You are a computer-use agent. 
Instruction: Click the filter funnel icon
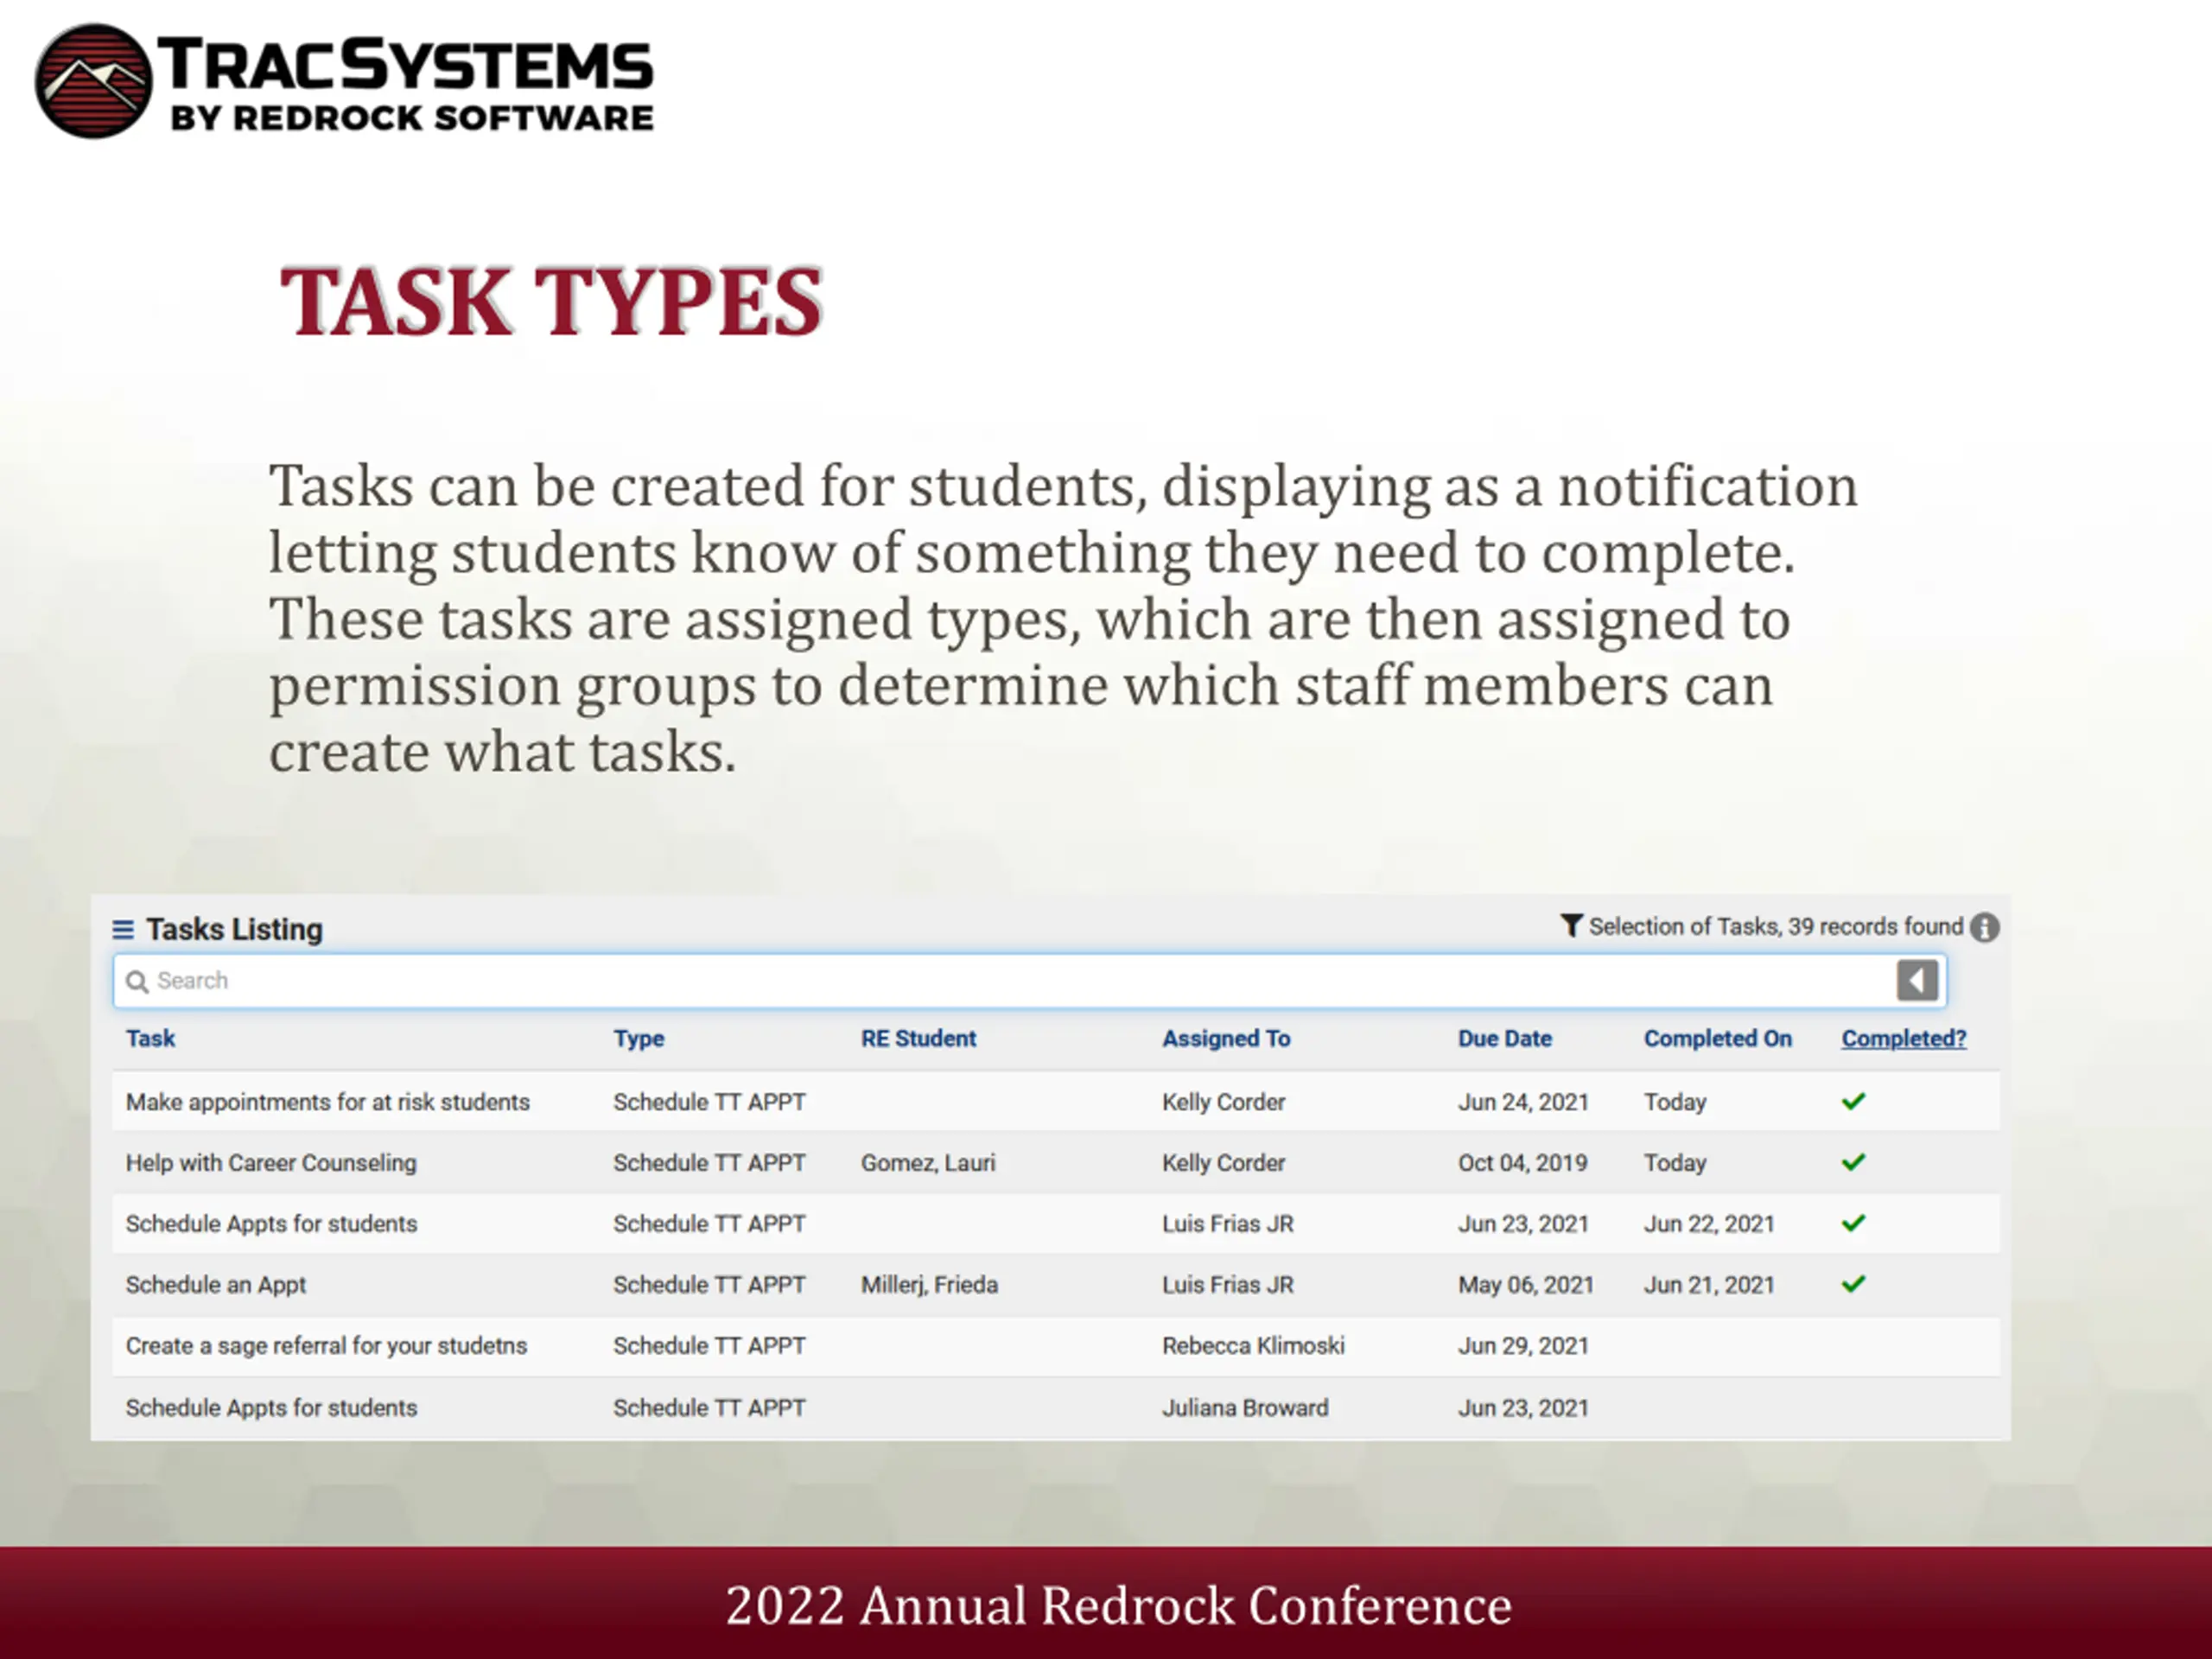click(1571, 926)
